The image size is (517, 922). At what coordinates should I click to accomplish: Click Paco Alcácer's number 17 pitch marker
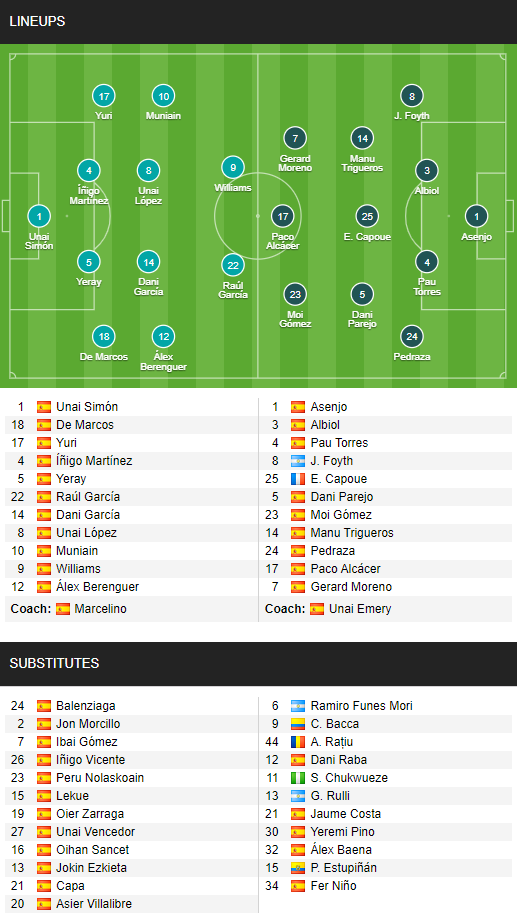point(283,216)
